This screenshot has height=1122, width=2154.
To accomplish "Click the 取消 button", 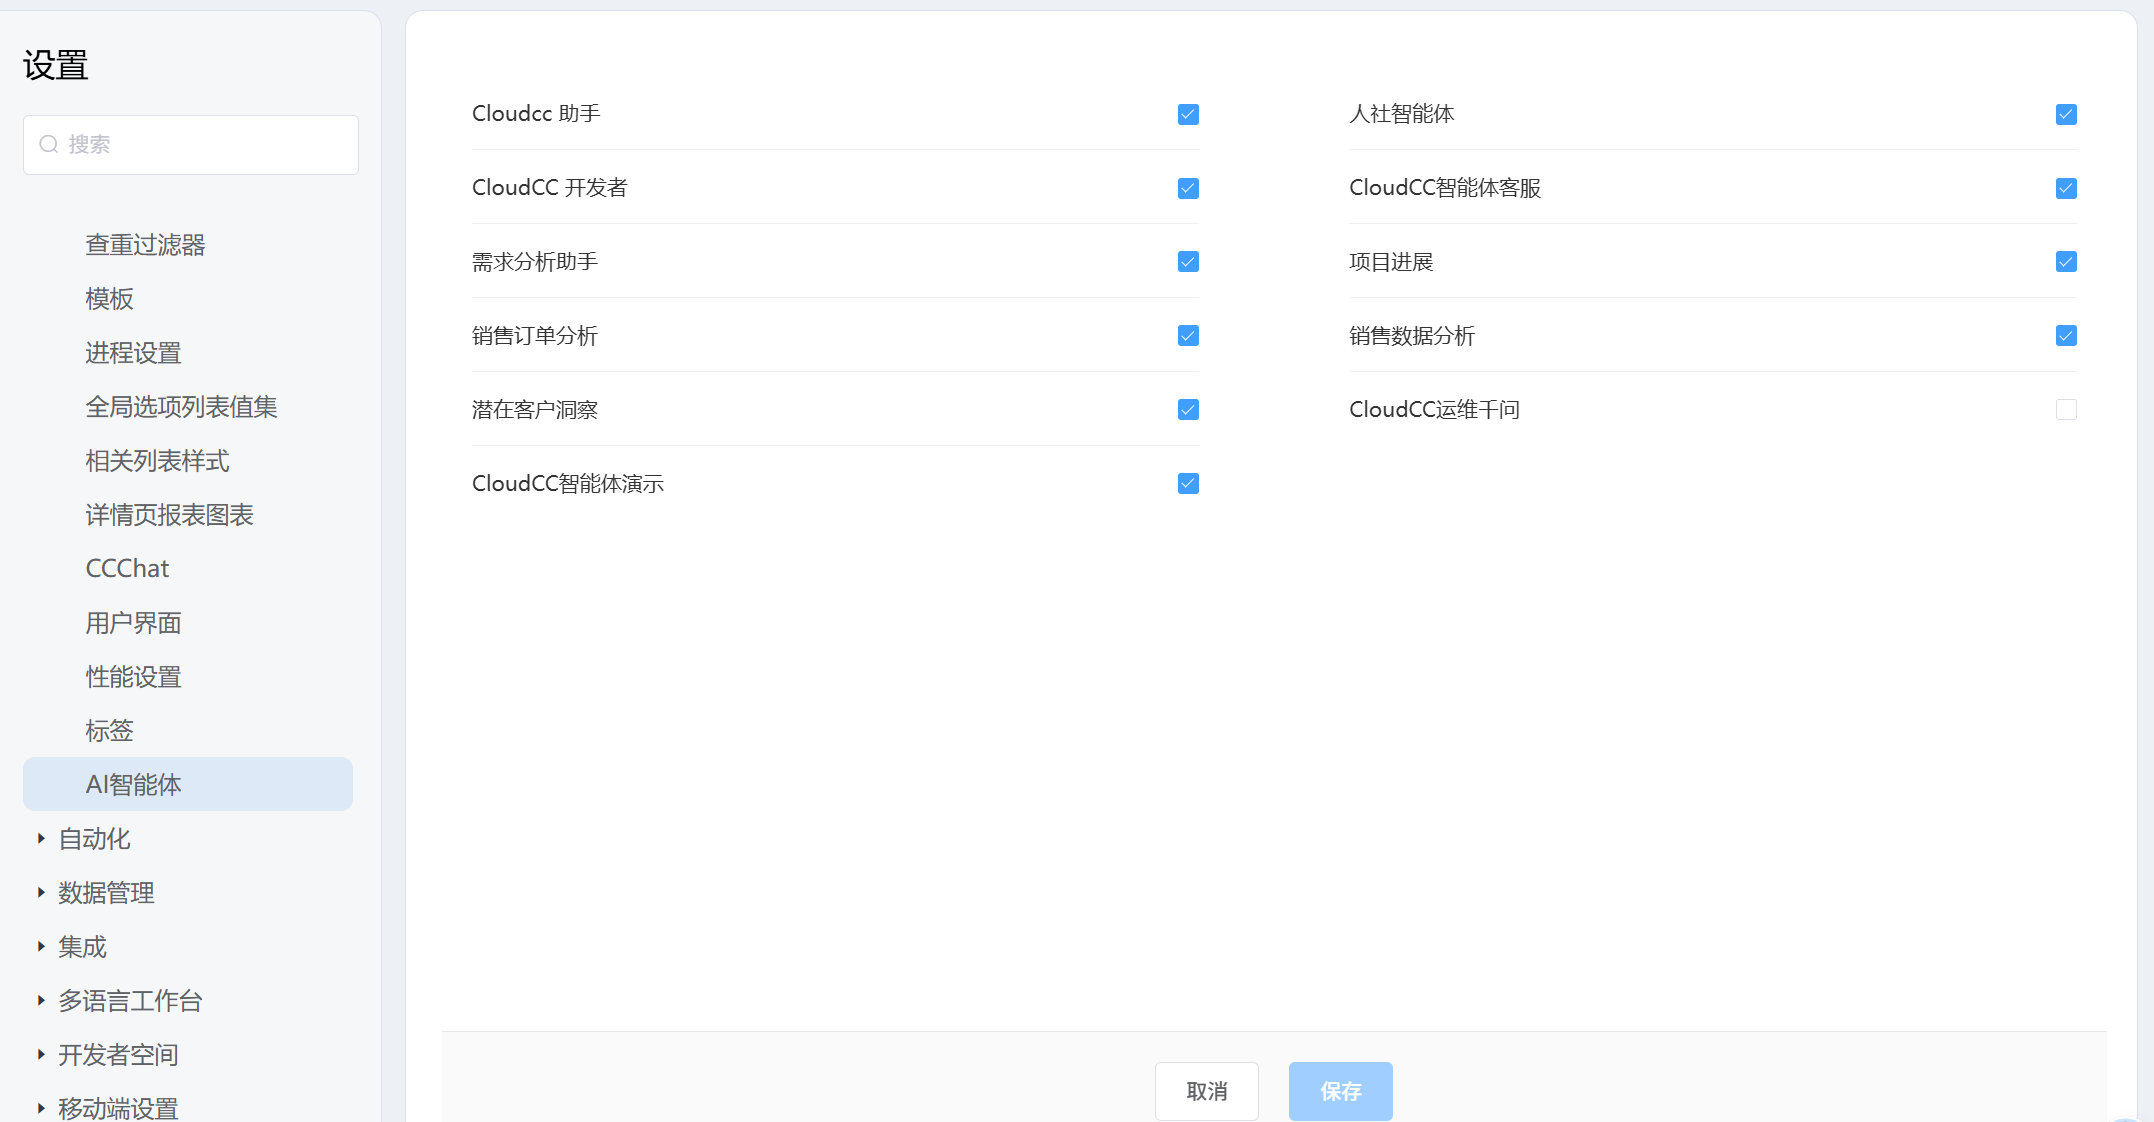I will (x=1206, y=1091).
